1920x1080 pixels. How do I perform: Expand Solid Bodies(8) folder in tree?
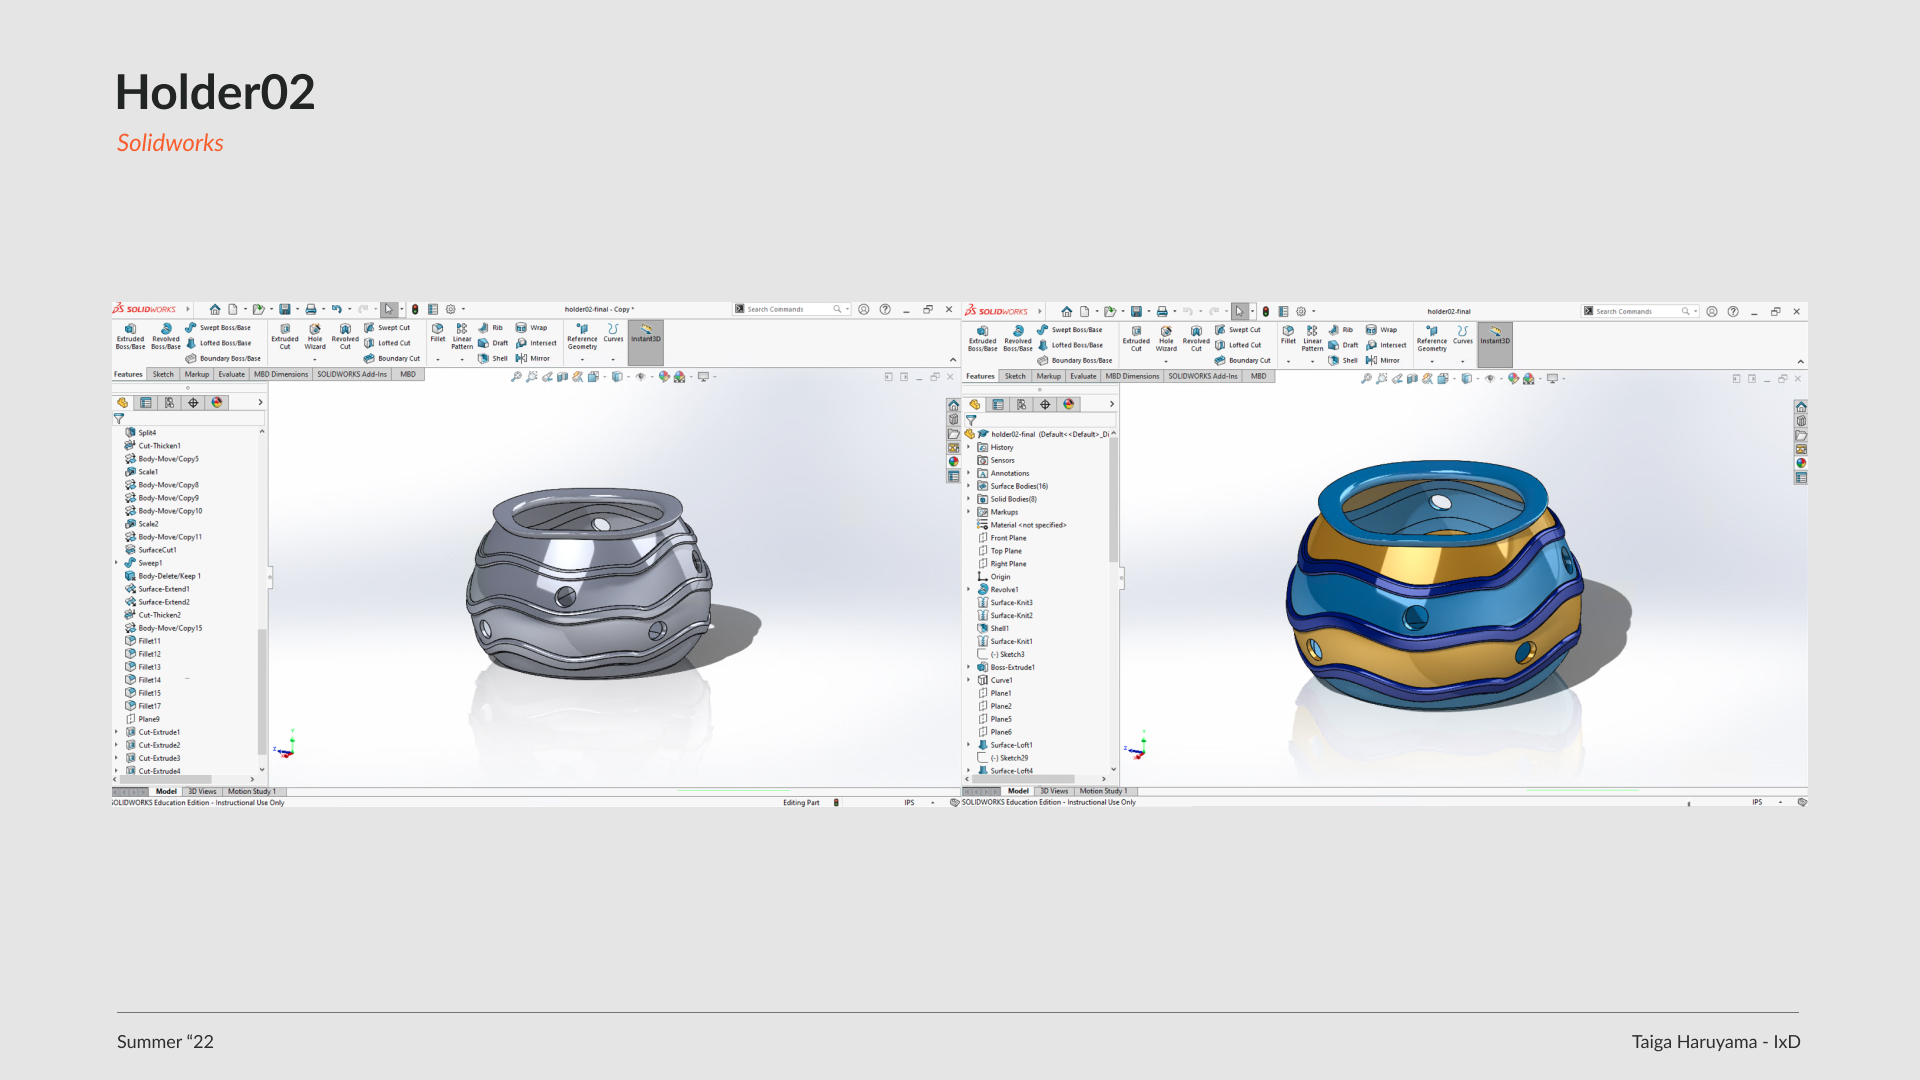(x=969, y=499)
